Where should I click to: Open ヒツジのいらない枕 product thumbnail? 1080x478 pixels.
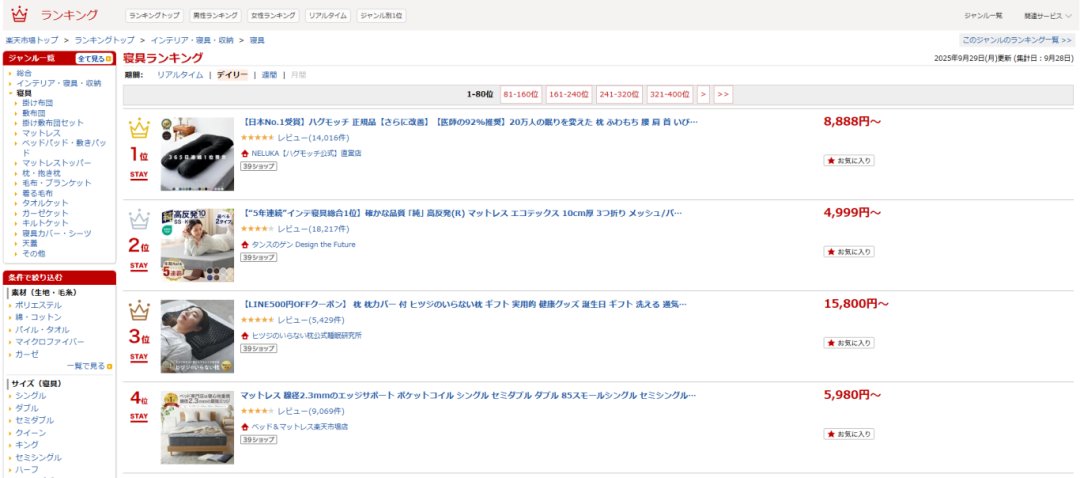tap(197, 337)
